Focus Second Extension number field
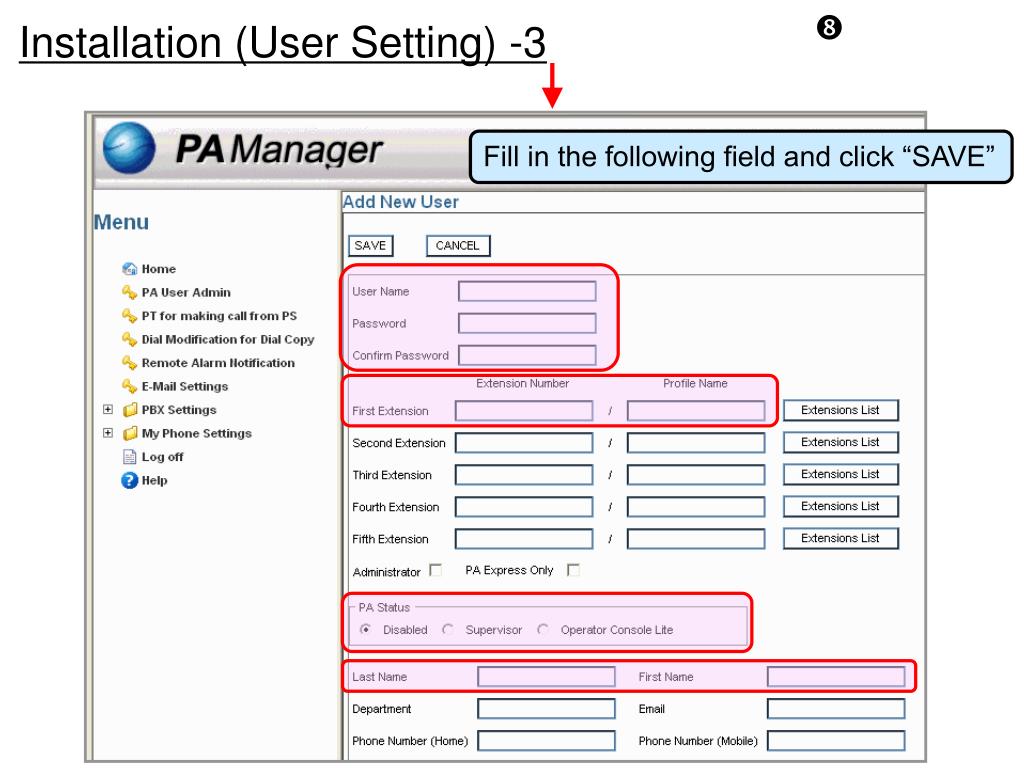This screenshot has height=768, width=1024. [x=524, y=443]
